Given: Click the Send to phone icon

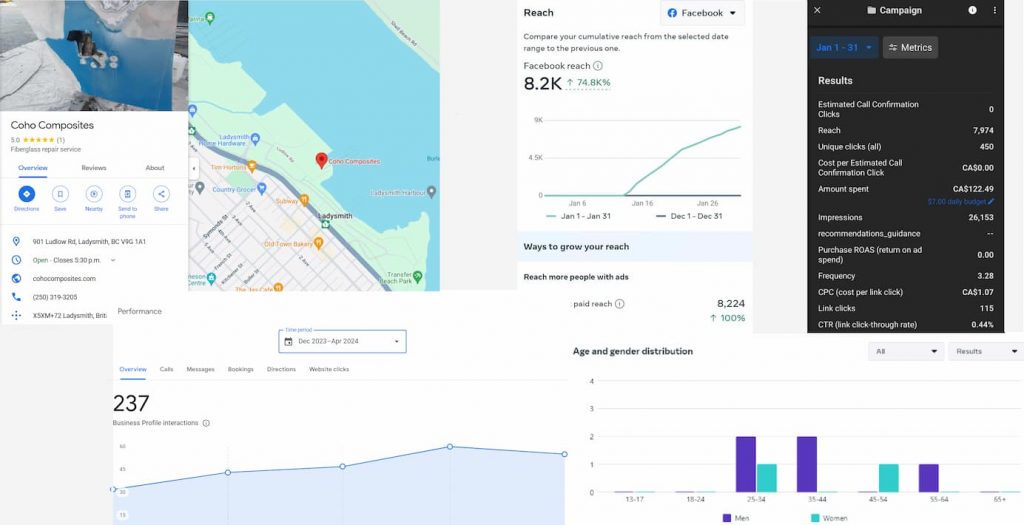Looking at the screenshot, I should click(x=128, y=194).
